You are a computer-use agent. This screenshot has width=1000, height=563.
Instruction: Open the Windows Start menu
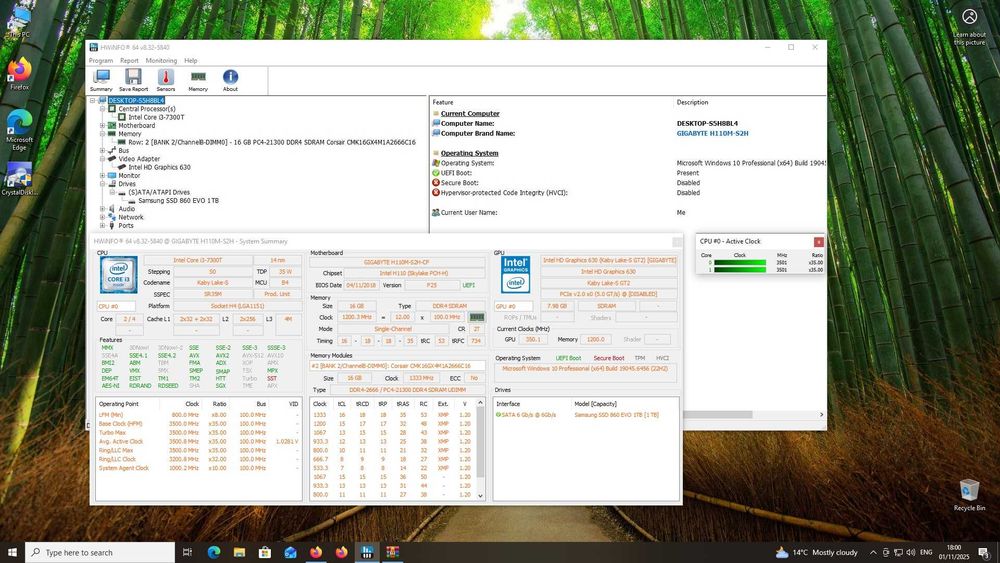pos(11,552)
